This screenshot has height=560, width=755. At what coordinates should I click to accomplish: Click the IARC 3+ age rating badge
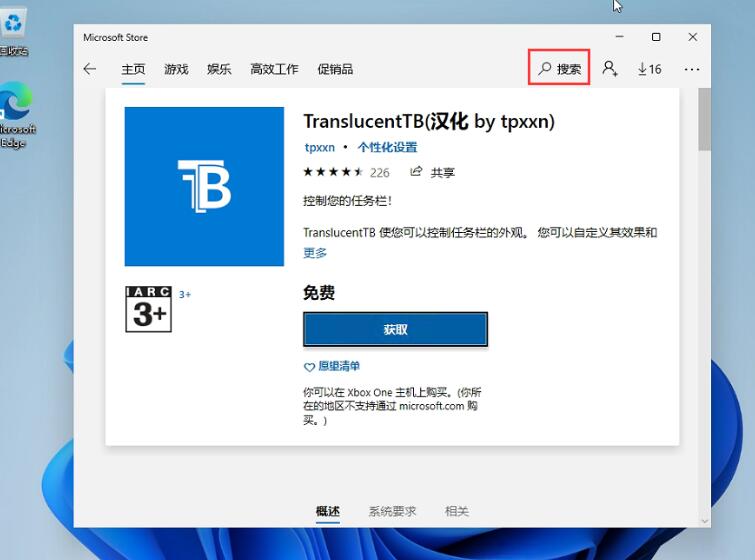tap(148, 309)
